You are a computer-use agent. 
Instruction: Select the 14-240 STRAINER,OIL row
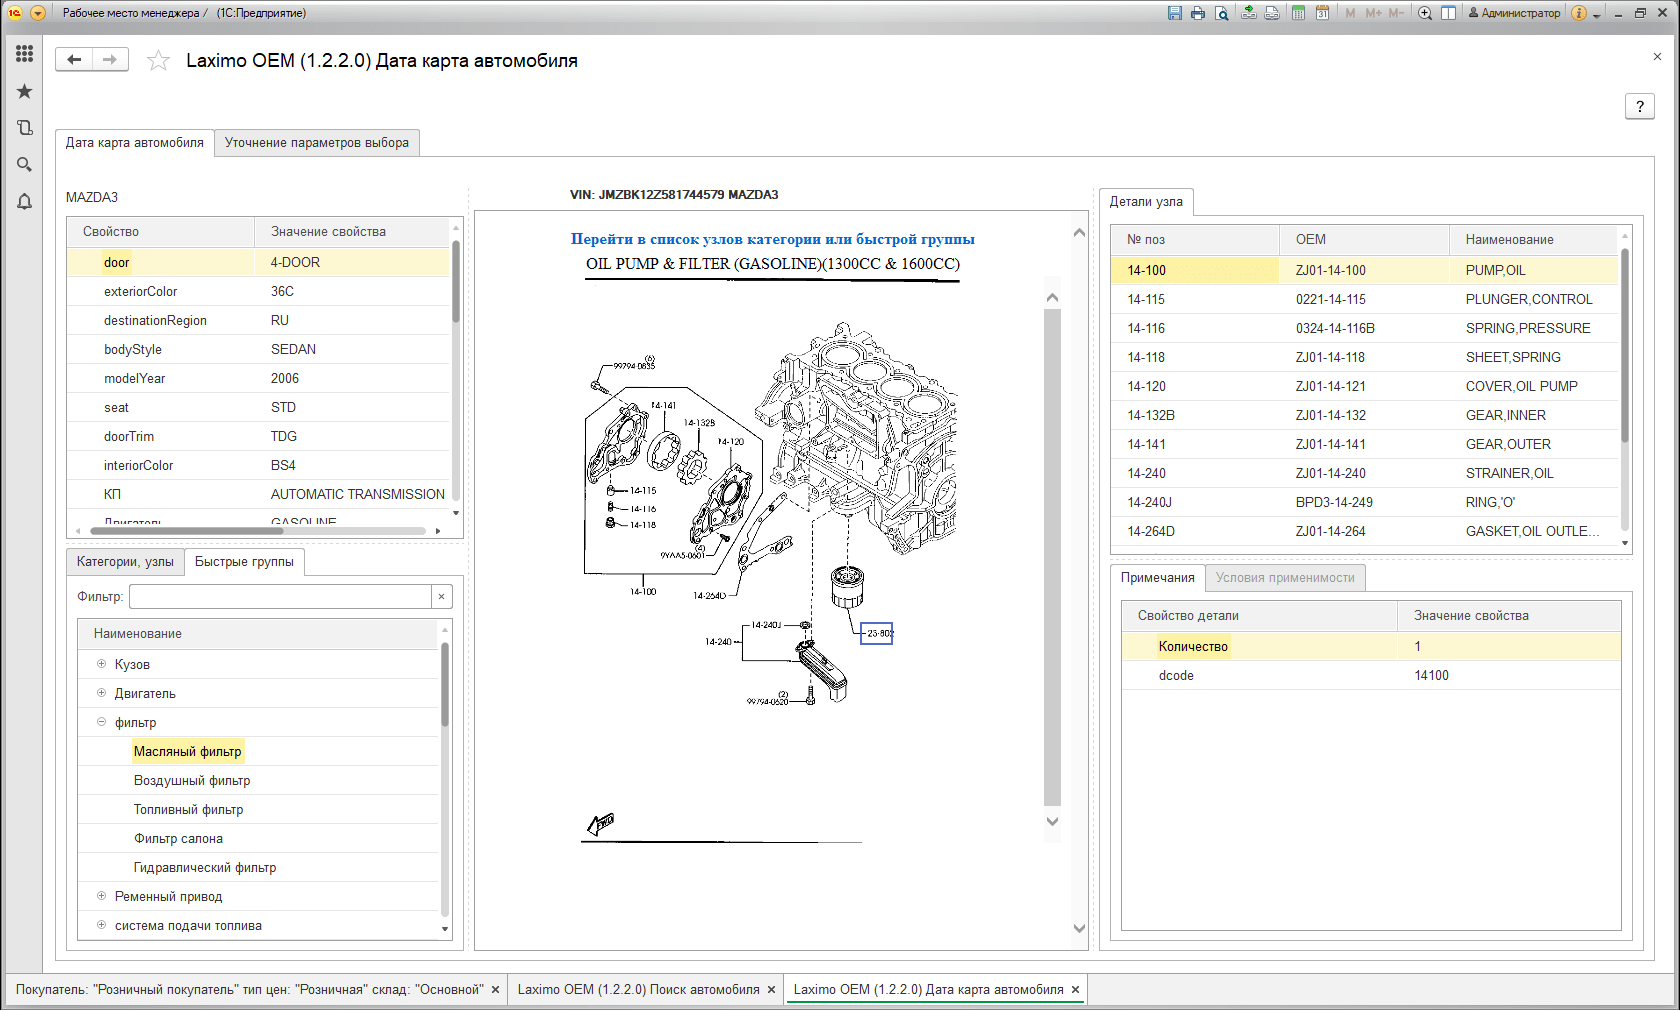tap(1364, 474)
